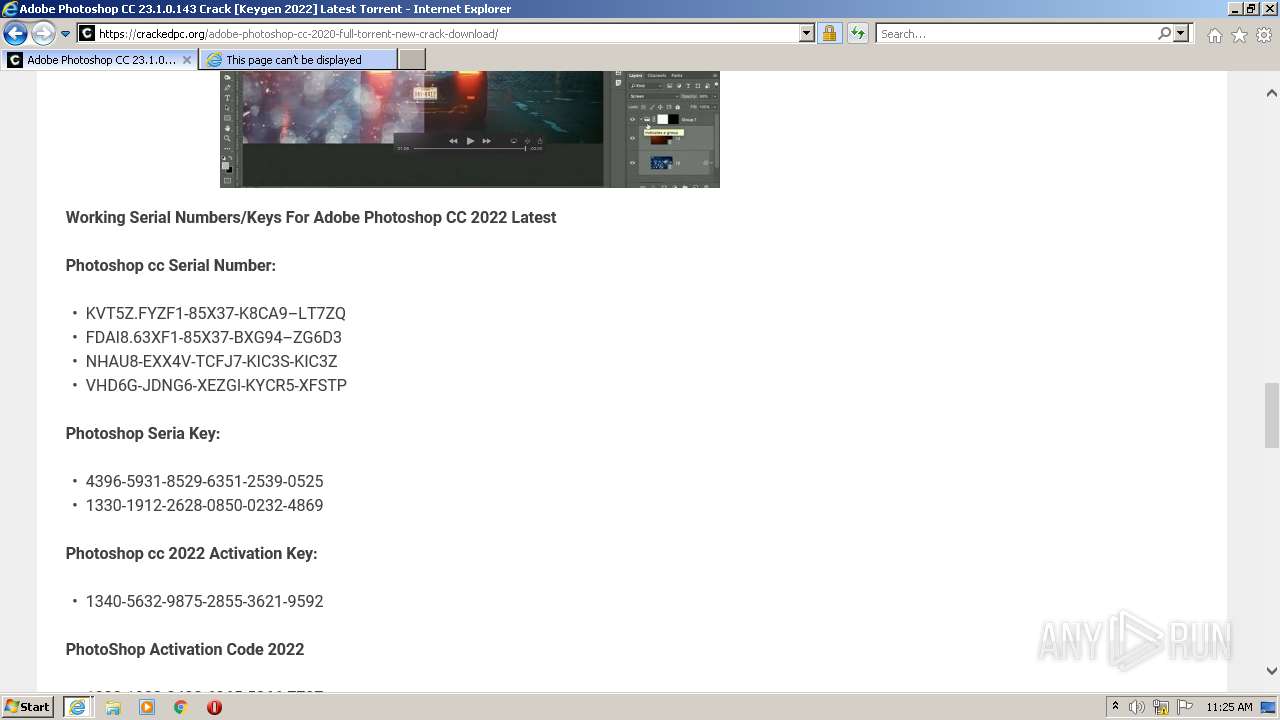Image resolution: width=1280 pixels, height=720 pixels.
Task: Close the Adobe Photoshop CC tab
Action: click(186, 60)
